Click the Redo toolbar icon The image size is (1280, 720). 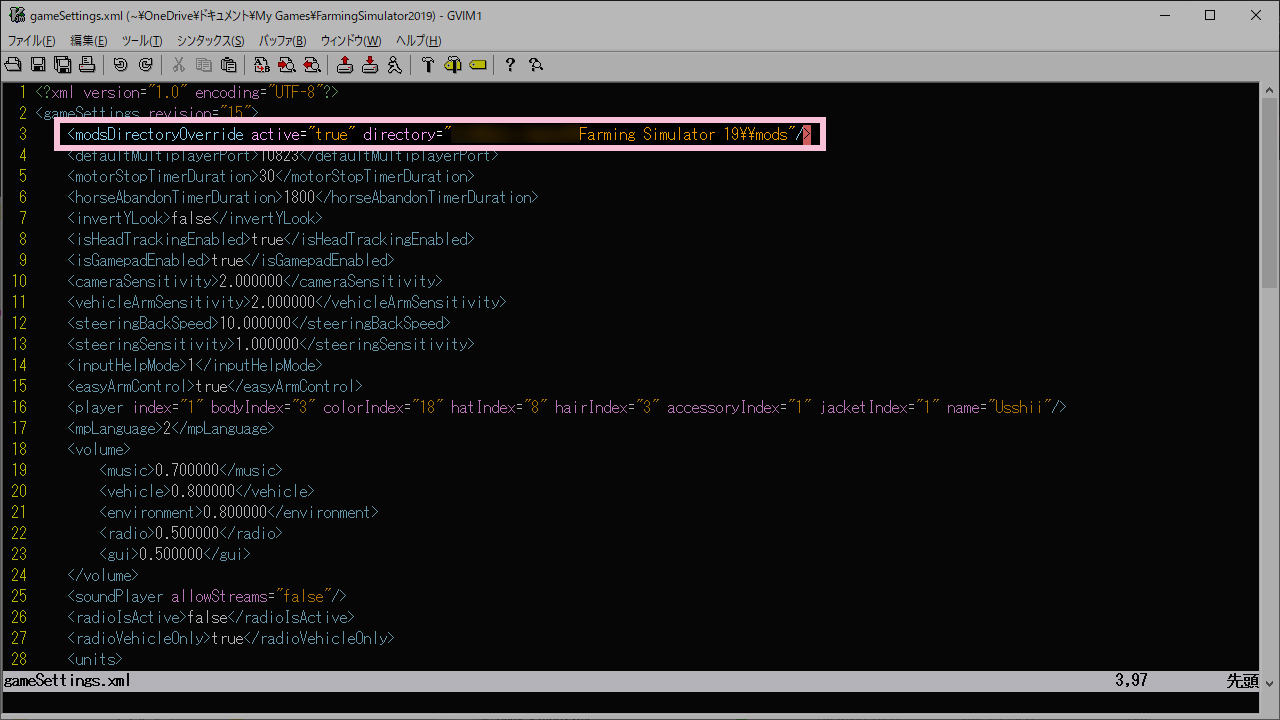click(x=145, y=65)
